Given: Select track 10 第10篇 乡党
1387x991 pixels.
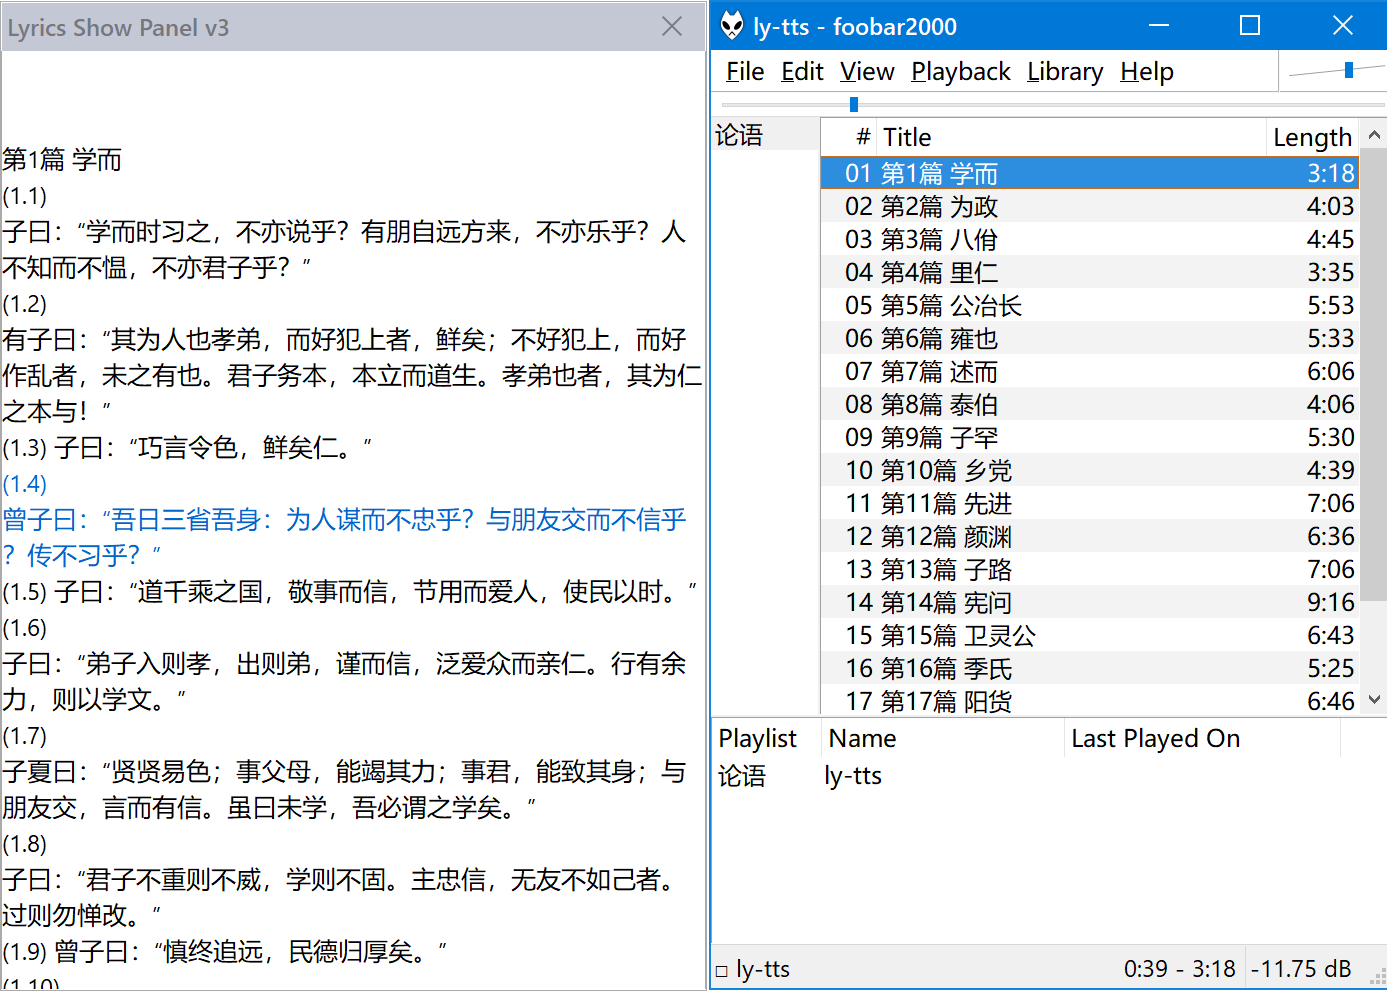Looking at the screenshot, I should click(x=1090, y=470).
